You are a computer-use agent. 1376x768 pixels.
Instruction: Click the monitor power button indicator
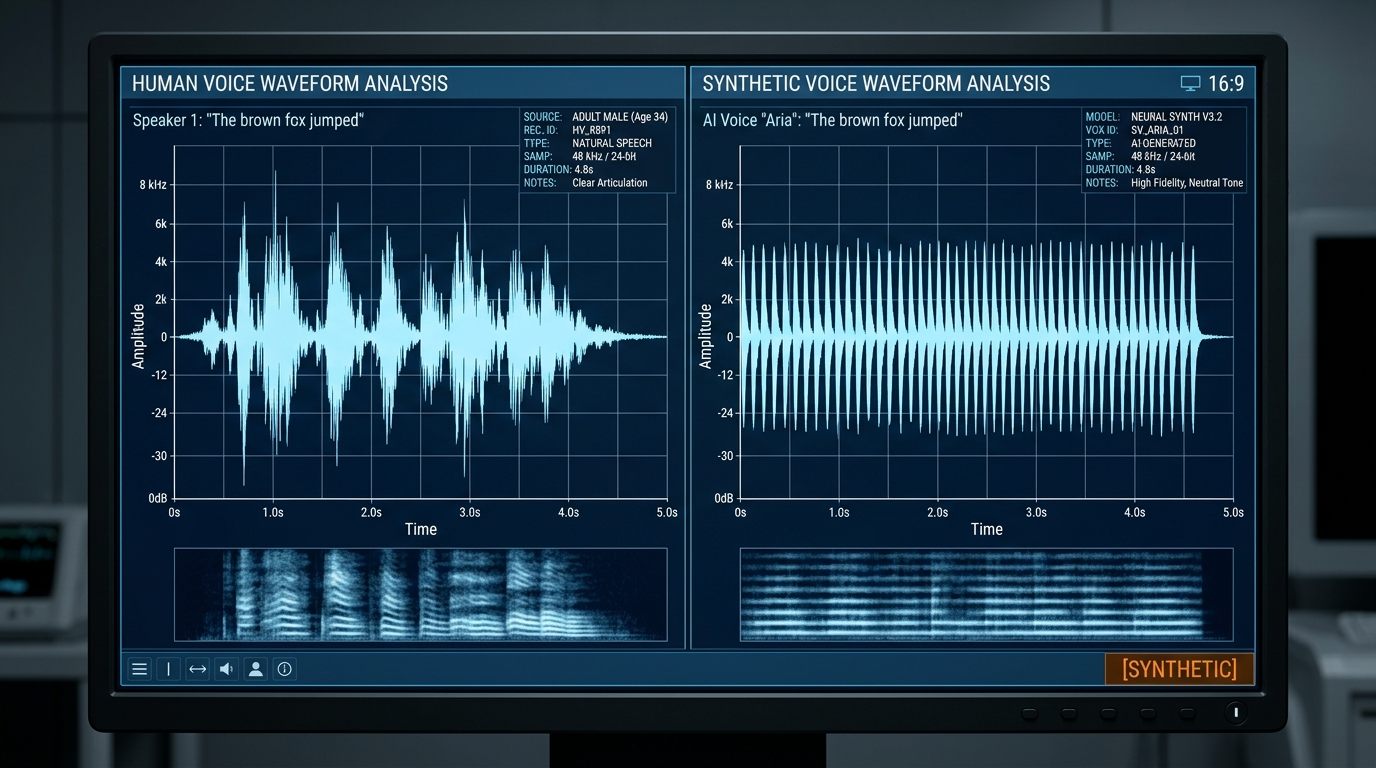pyautogui.click(x=1236, y=713)
